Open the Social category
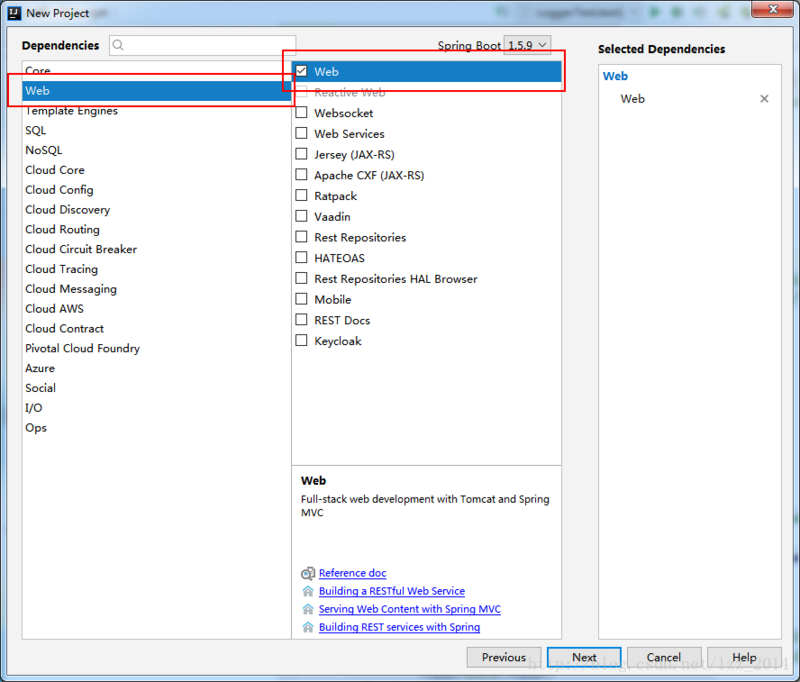This screenshot has height=682, width=800. tap(156, 388)
